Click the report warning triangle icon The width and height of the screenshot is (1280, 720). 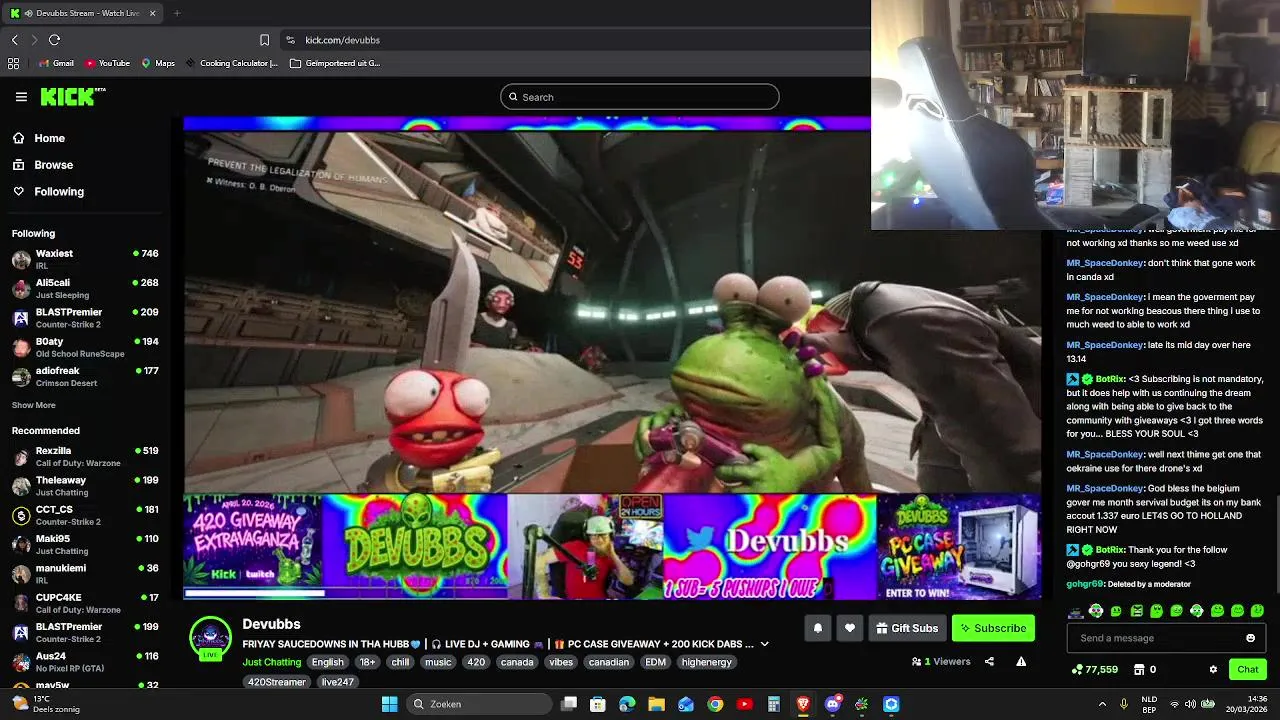pos(1021,661)
